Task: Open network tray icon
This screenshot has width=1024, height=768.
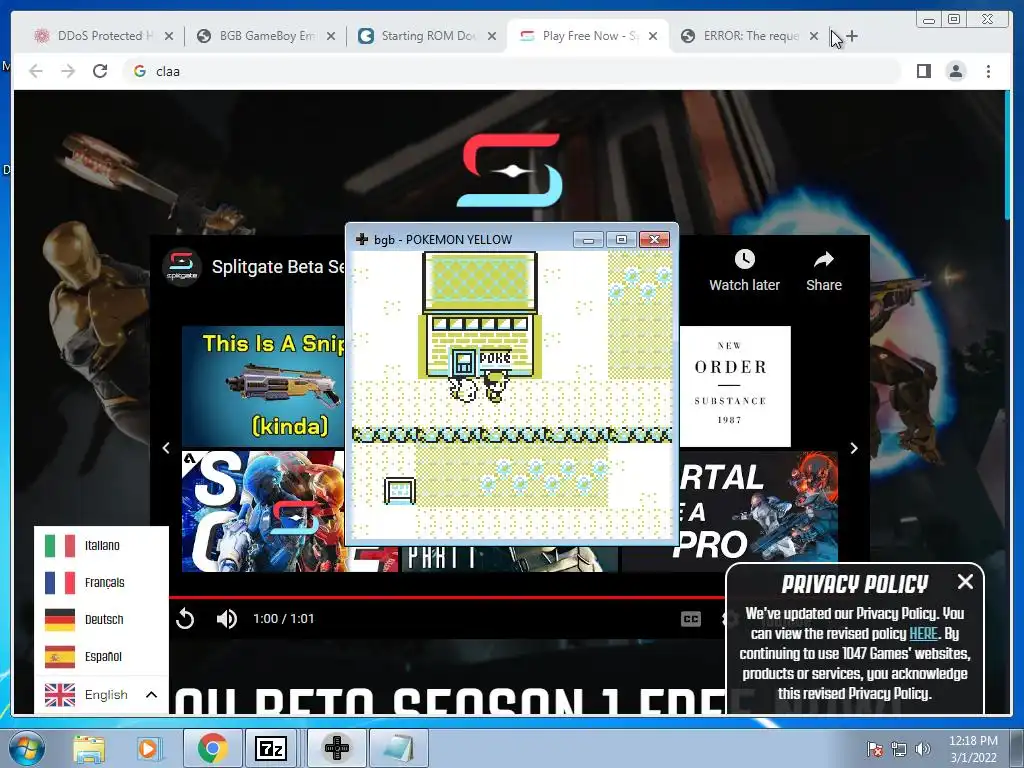Action: tap(899, 748)
